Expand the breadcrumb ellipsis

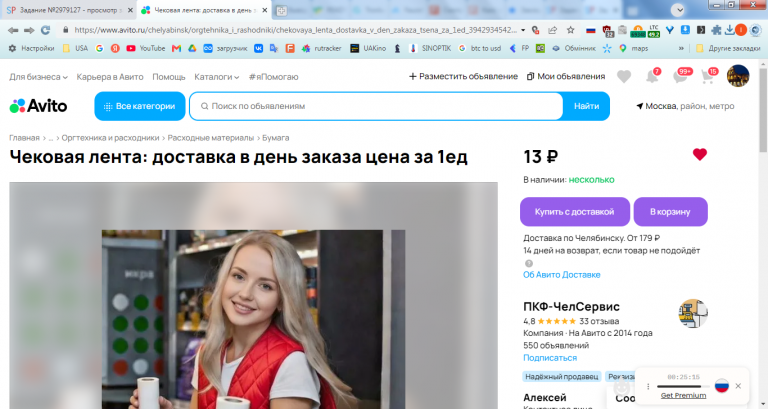click(50, 138)
